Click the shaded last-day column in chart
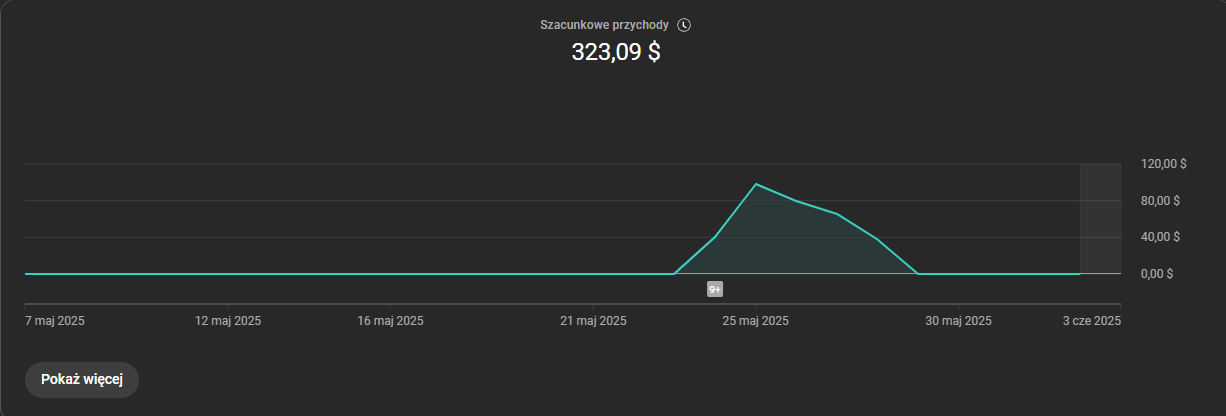The image size is (1226, 416). 1100,218
